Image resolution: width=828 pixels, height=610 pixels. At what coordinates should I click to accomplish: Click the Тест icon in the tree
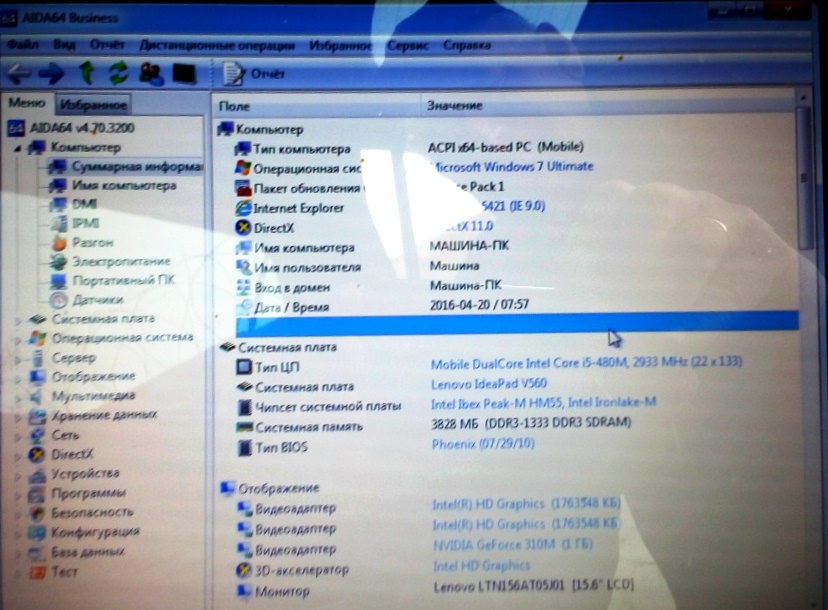pyautogui.click(x=37, y=572)
